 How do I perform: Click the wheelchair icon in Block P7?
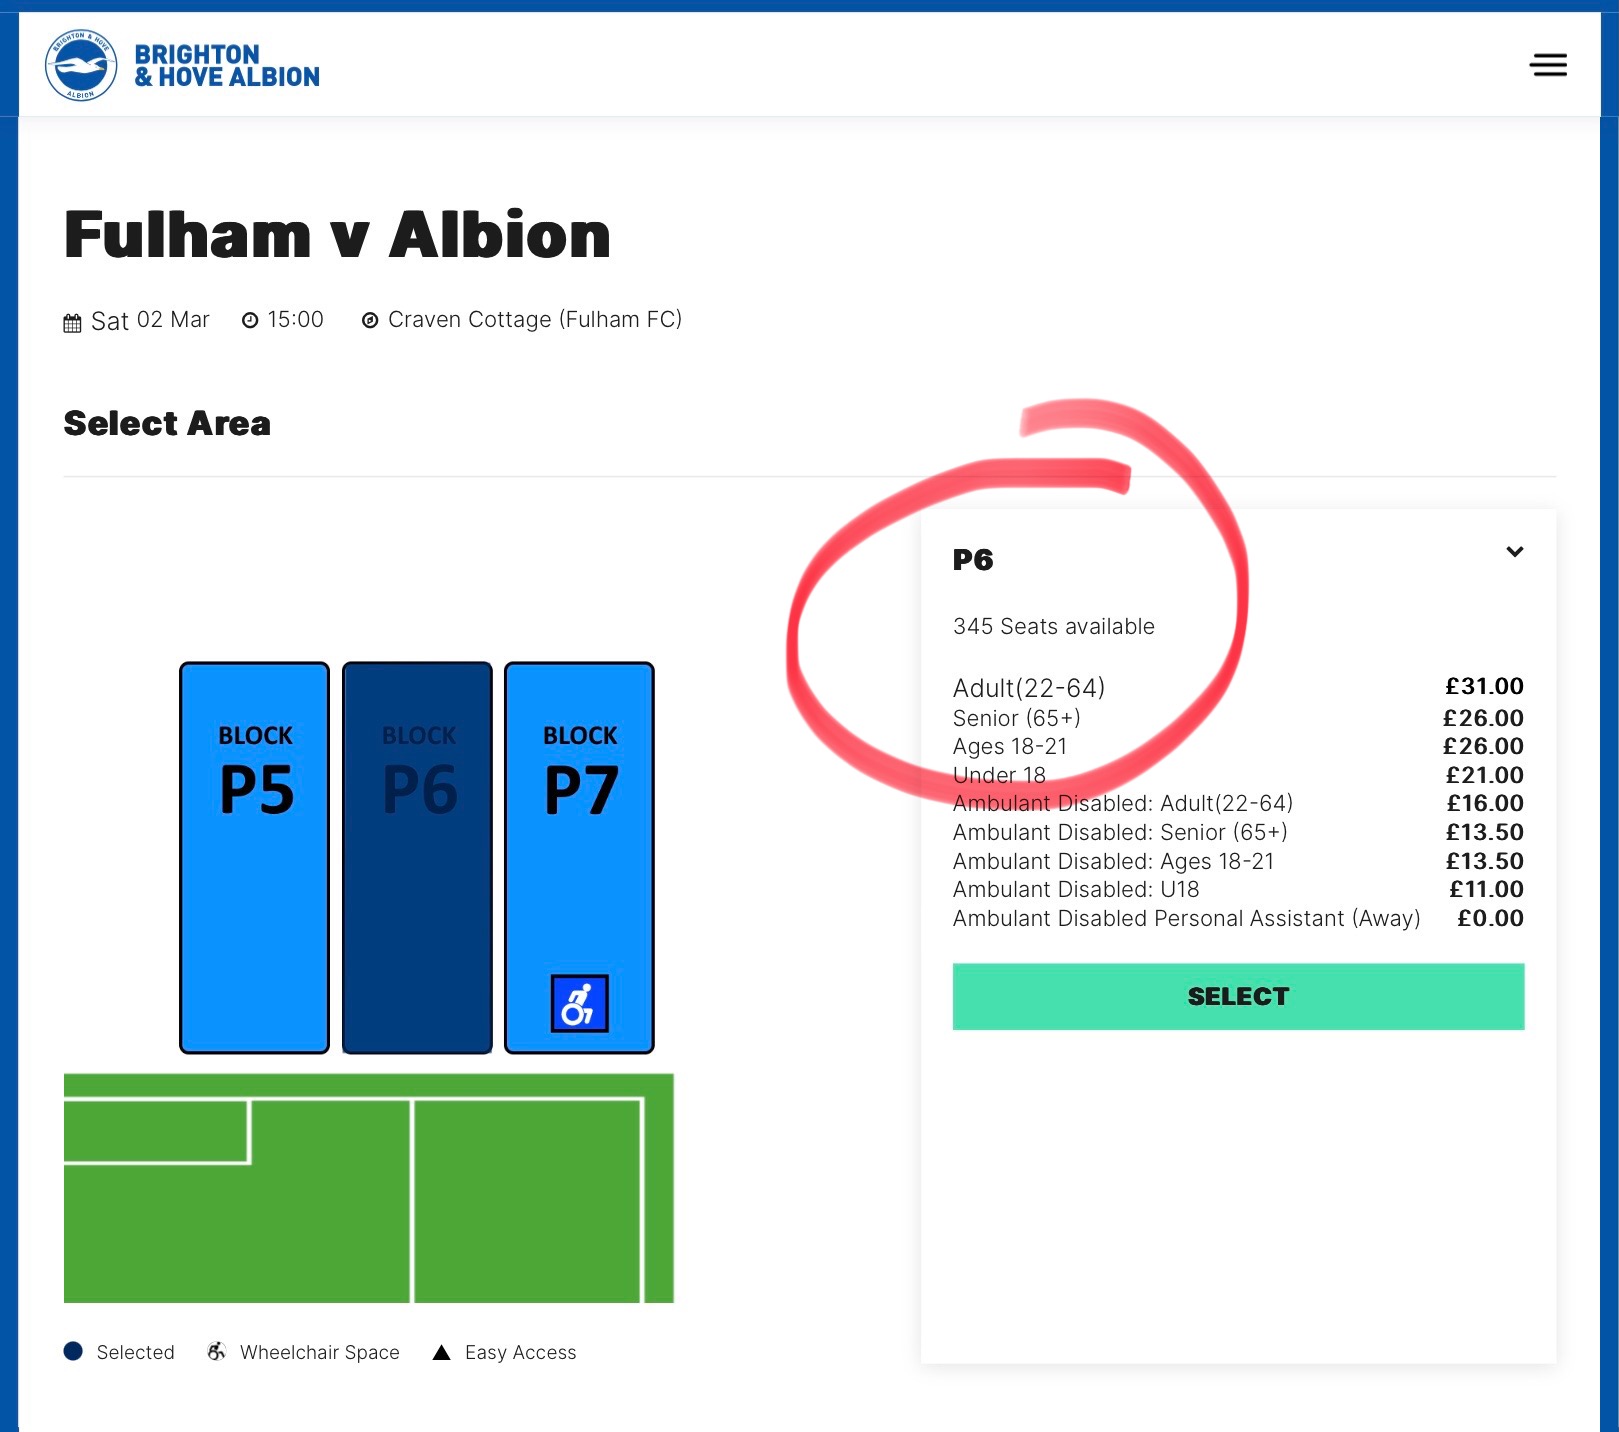[580, 1003]
